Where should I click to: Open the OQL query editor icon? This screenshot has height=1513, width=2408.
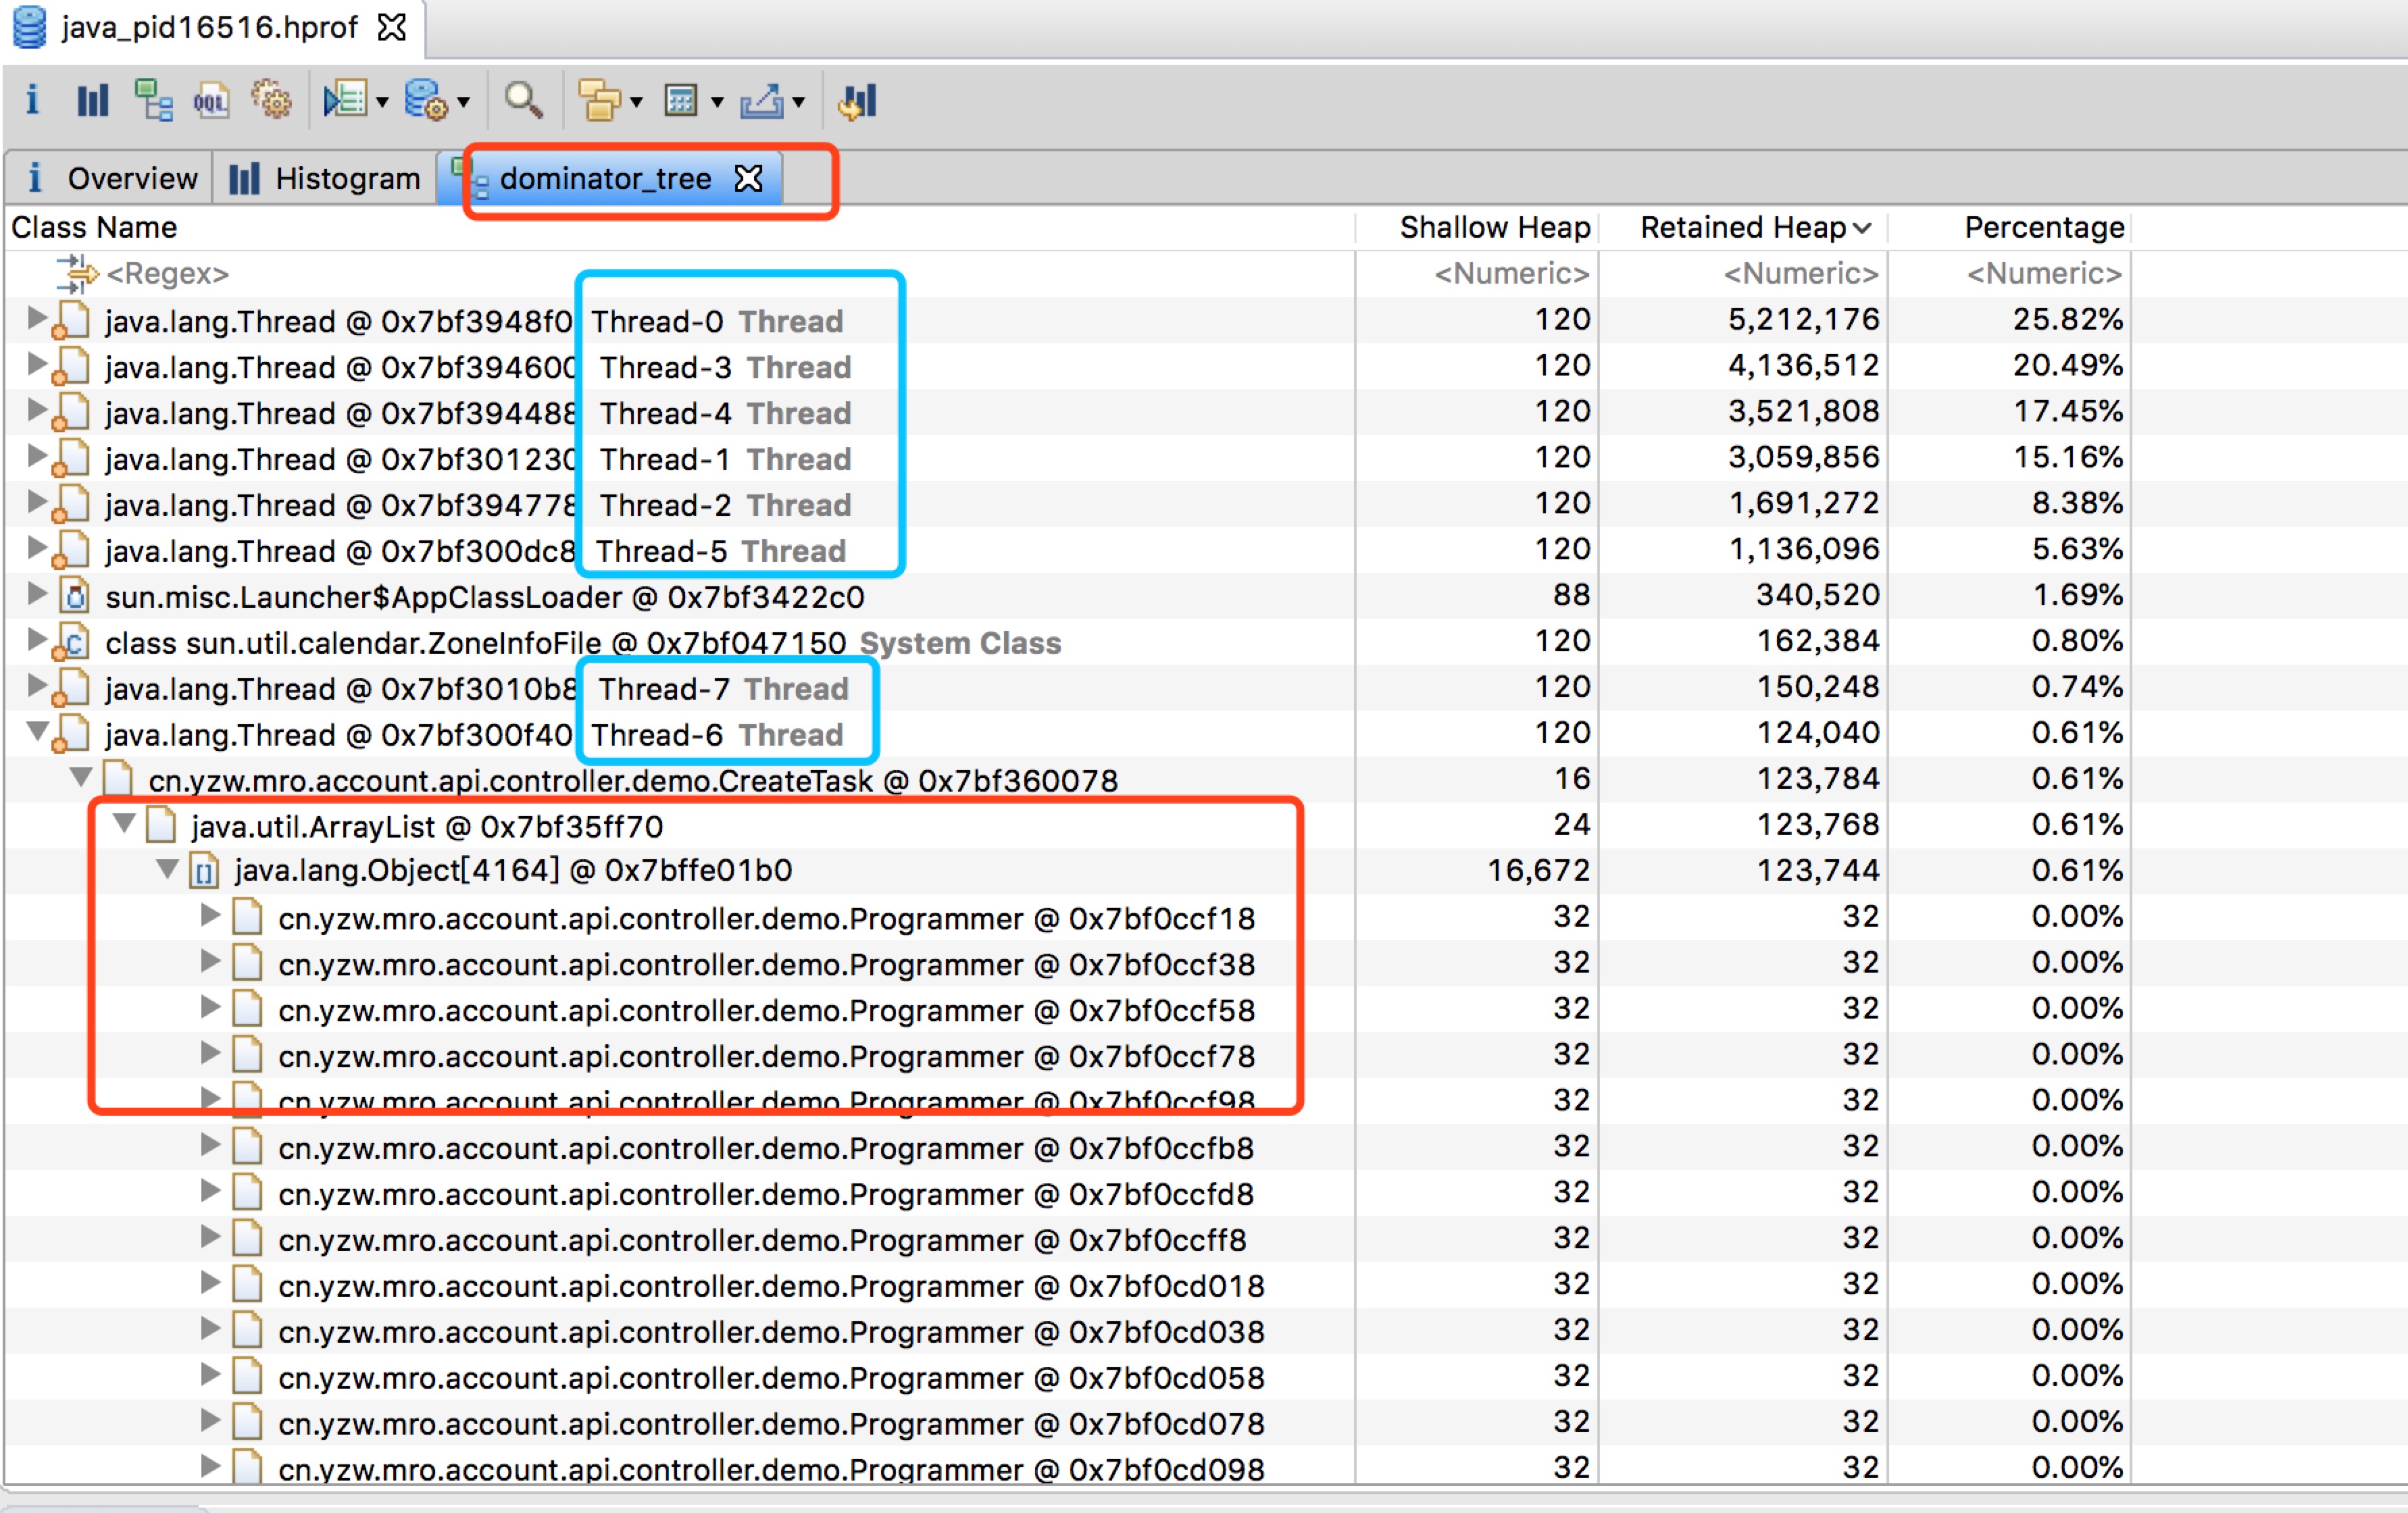(212, 101)
